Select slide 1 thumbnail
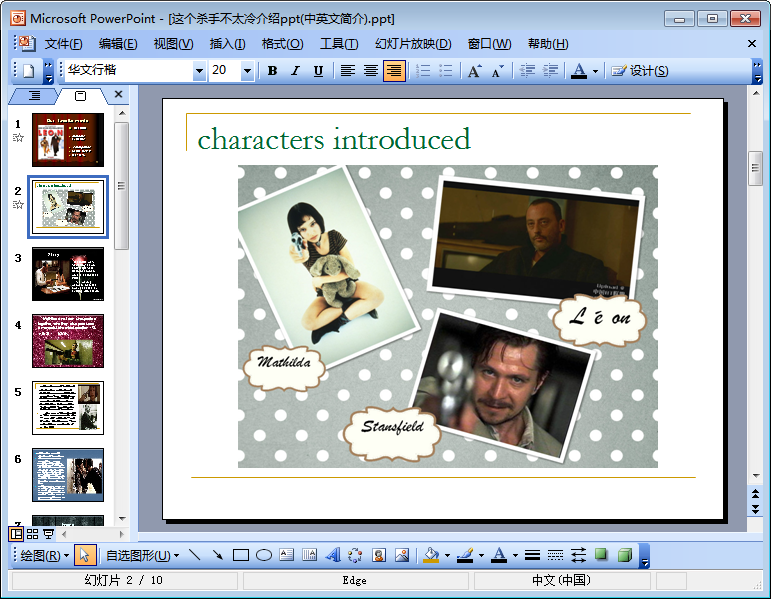Image resolution: width=771 pixels, height=599 pixels. [x=68, y=140]
